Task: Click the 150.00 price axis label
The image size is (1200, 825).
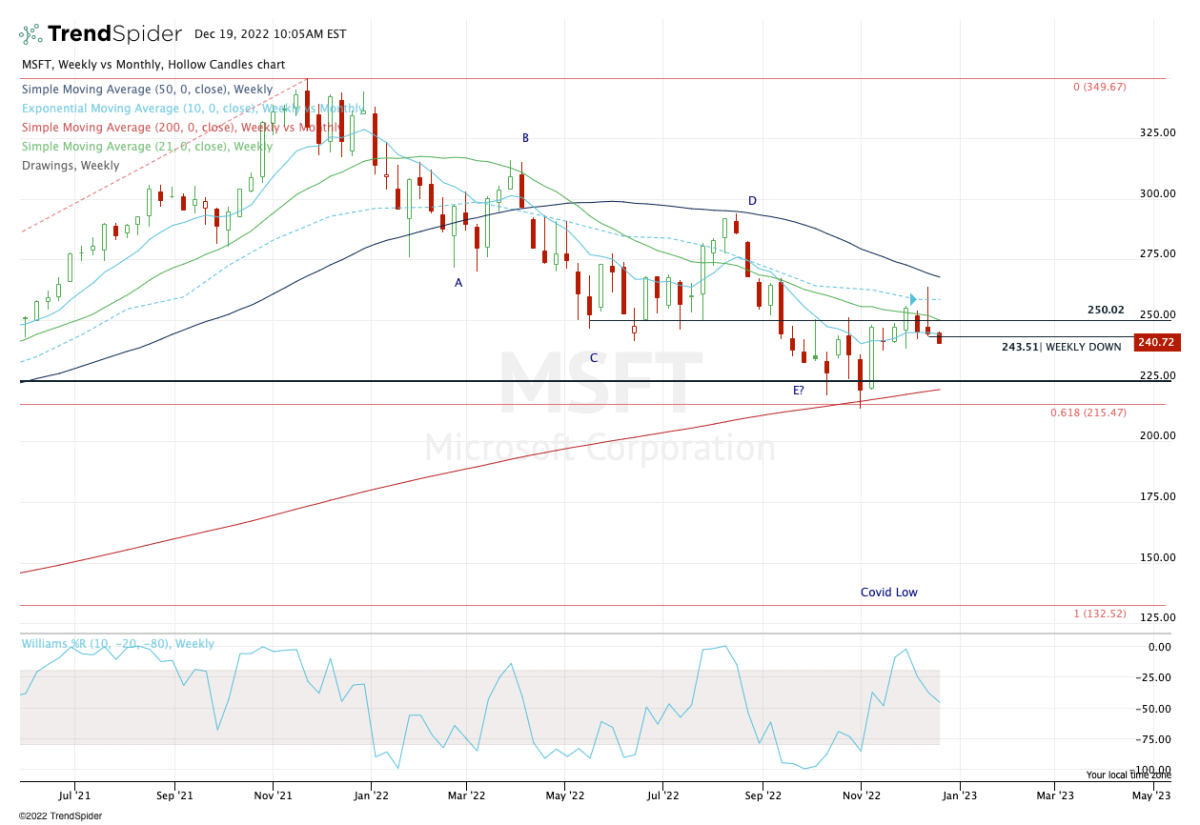Action: [x=1158, y=557]
